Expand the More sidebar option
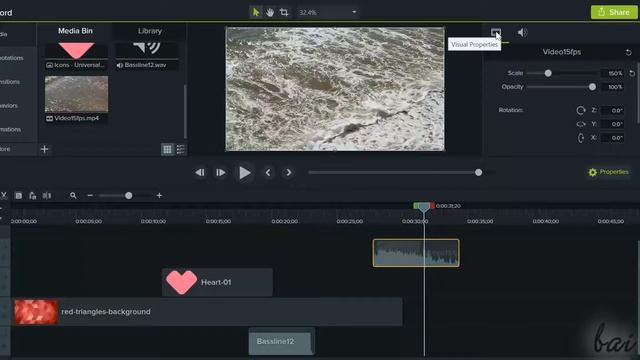 [x=5, y=149]
